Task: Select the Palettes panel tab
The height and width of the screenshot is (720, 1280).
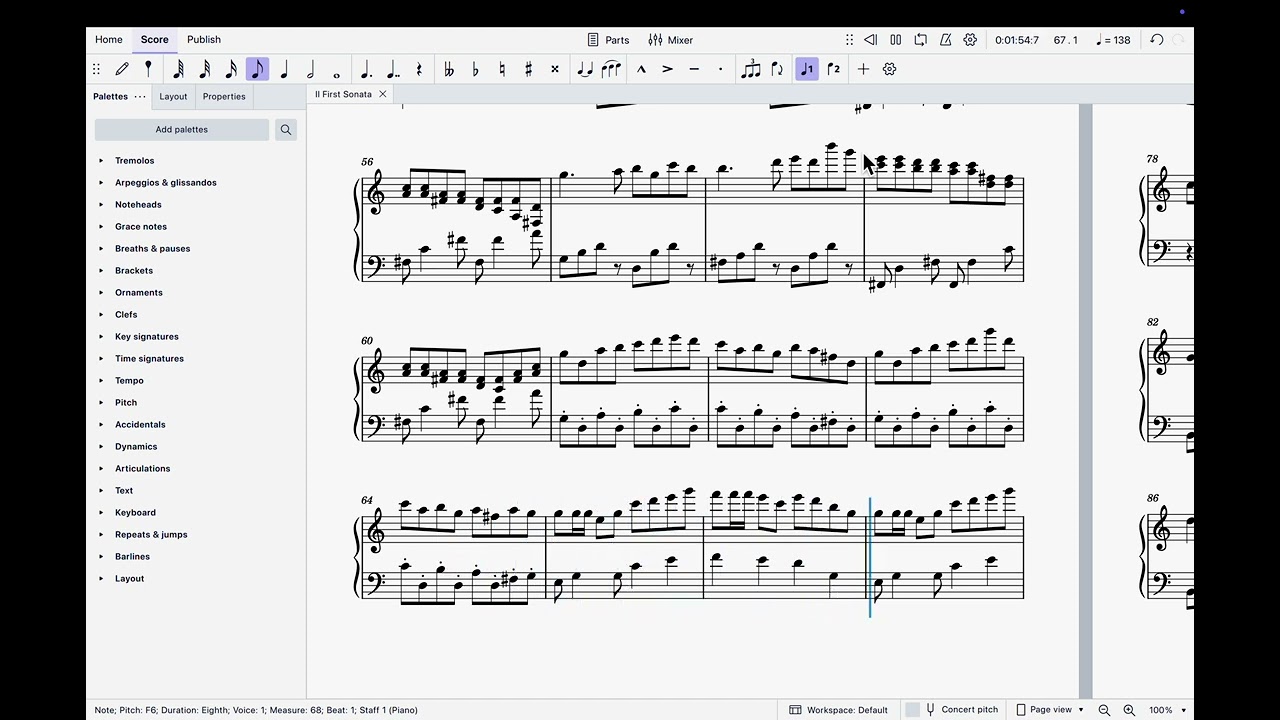Action: tap(110, 97)
